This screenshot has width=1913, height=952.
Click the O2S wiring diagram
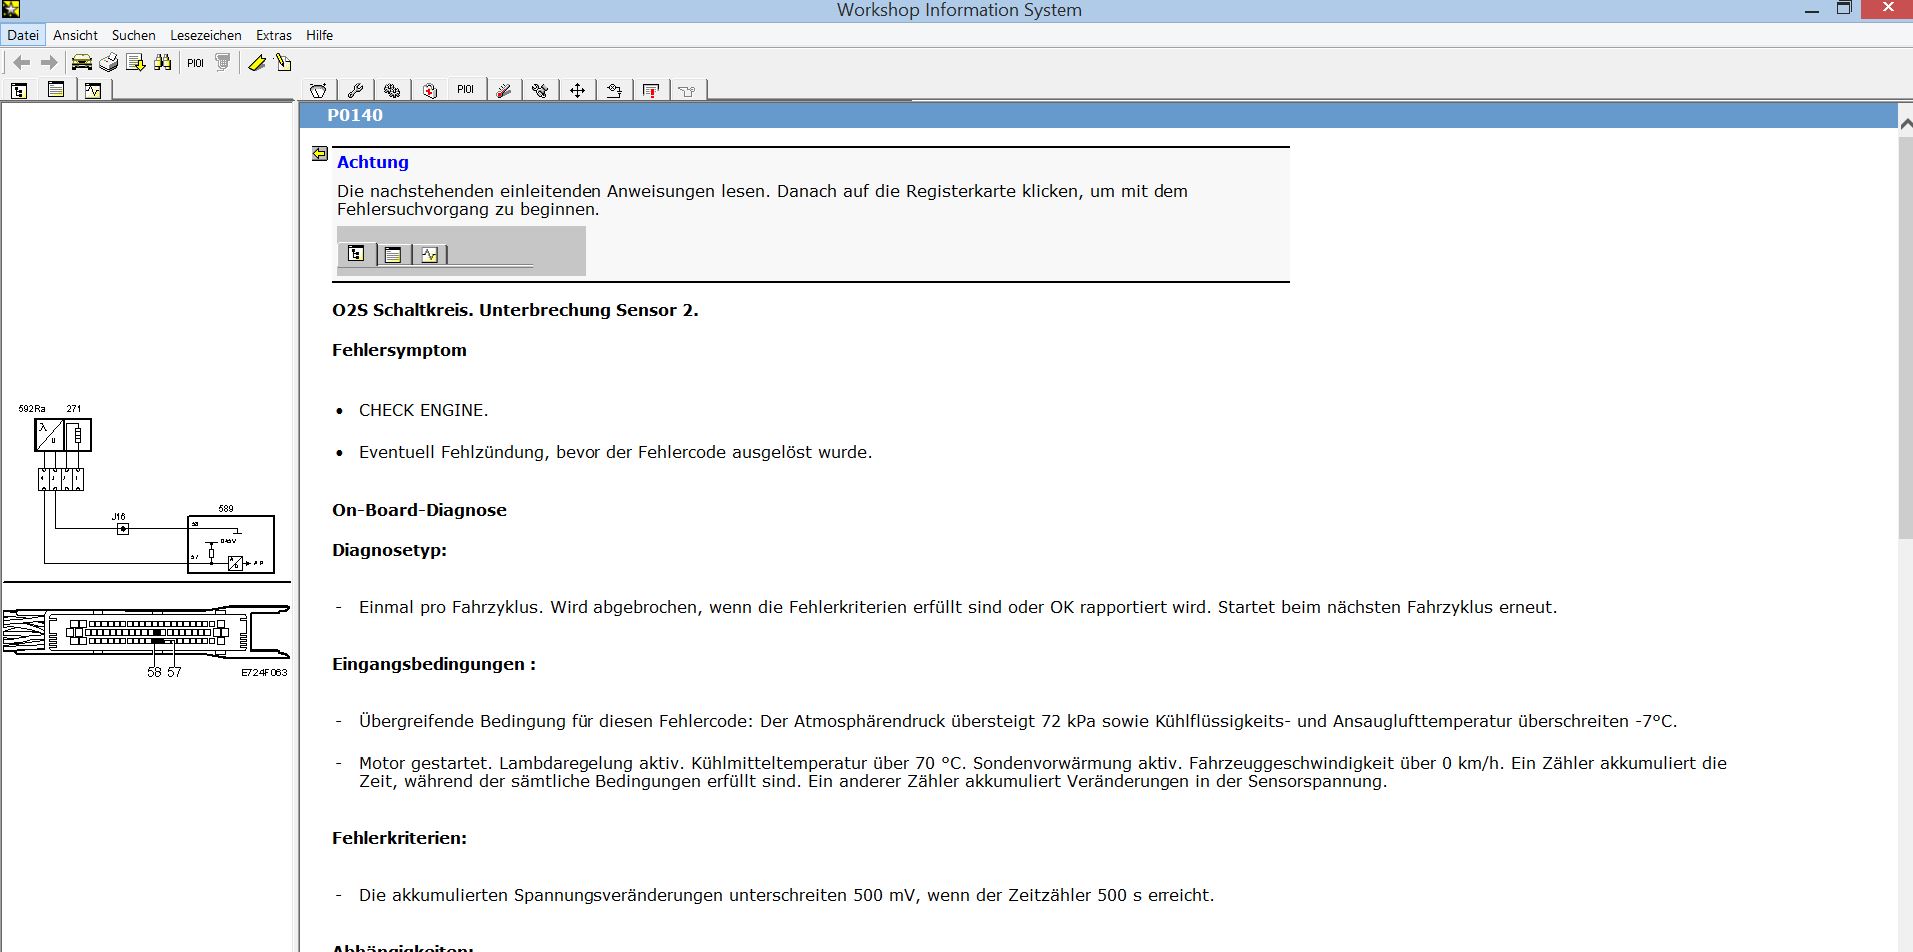(x=146, y=489)
